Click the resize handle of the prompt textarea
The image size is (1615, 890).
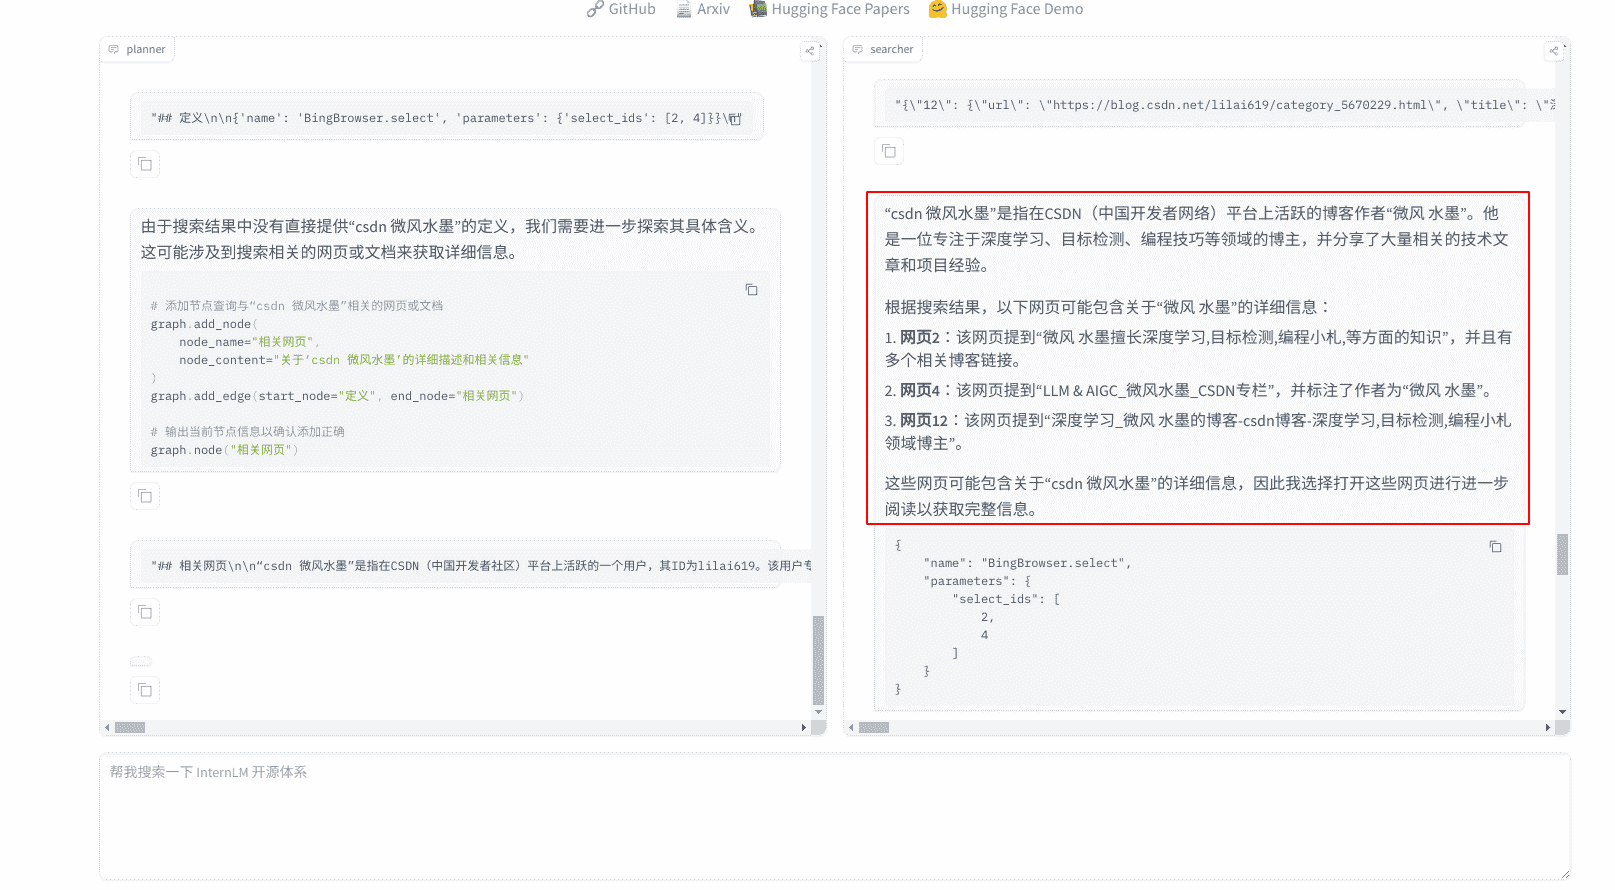tap(1564, 874)
